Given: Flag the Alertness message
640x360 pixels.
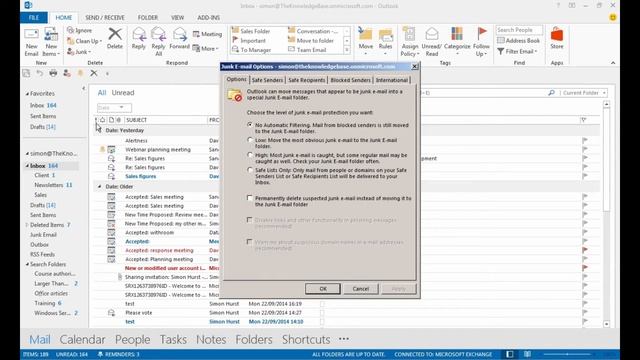Looking at the screenshot, I should pyautogui.click(x=585, y=140).
